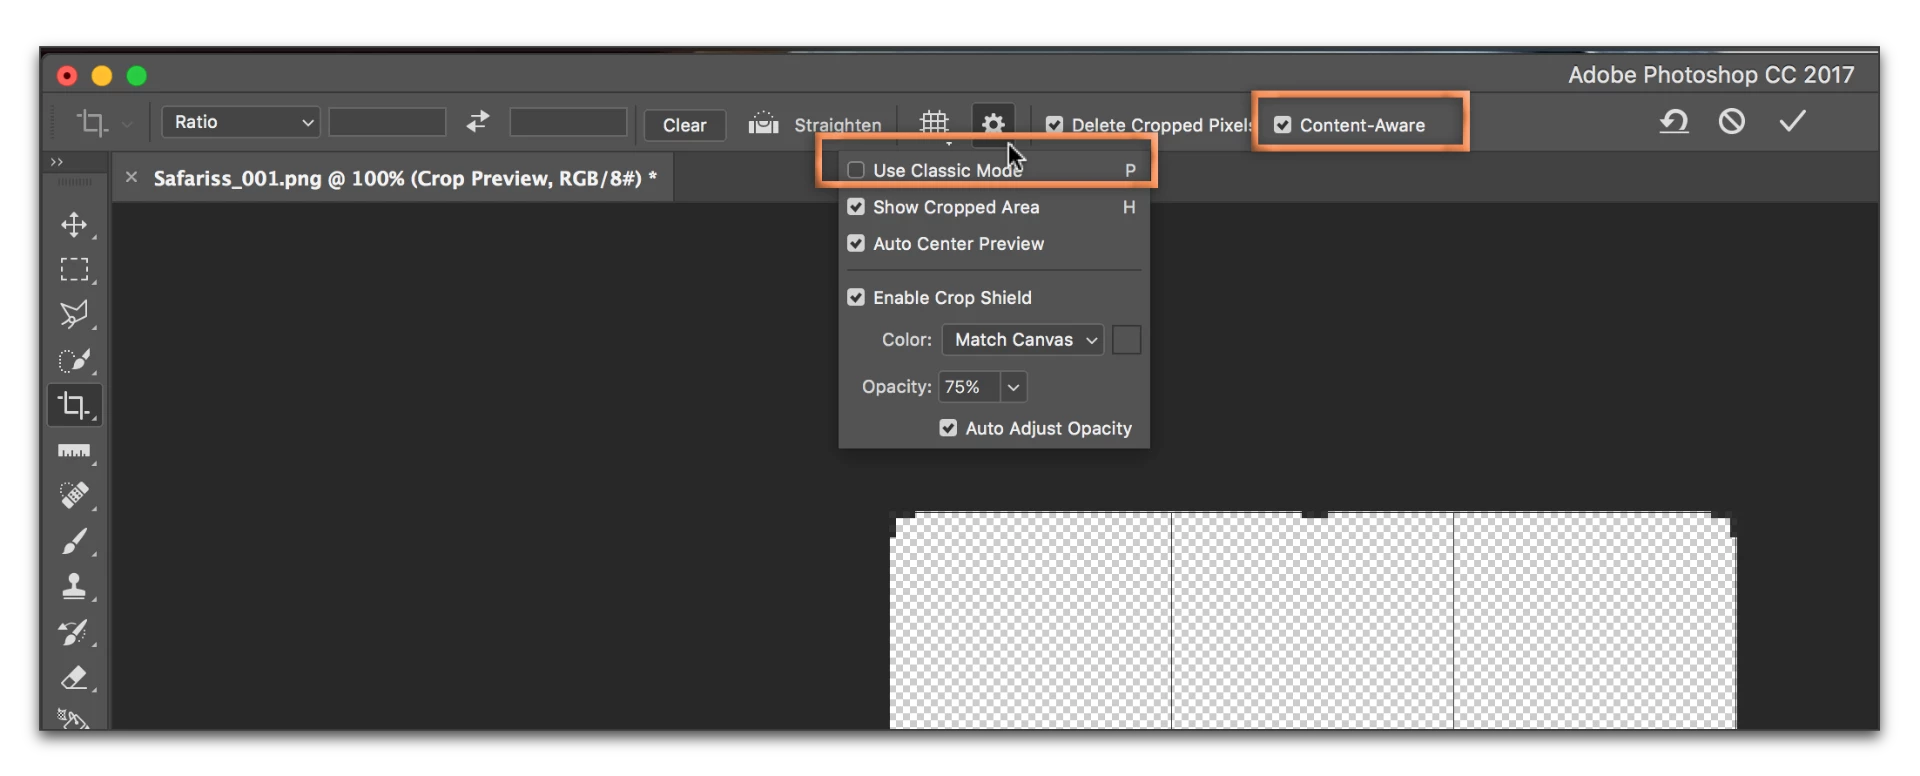Open the Match Canvas color dropdown

1023,340
